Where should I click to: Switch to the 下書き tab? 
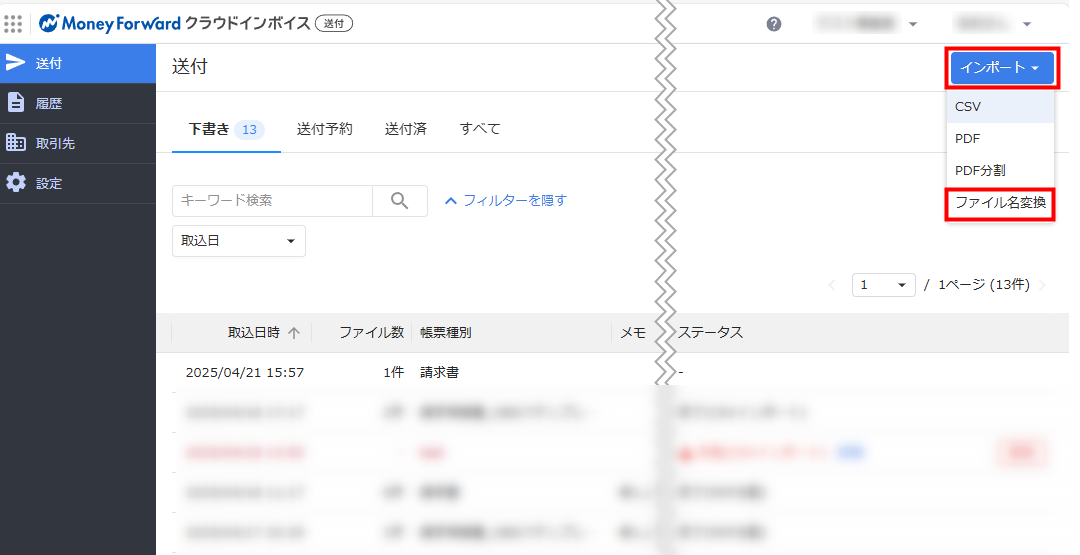tap(226, 129)
